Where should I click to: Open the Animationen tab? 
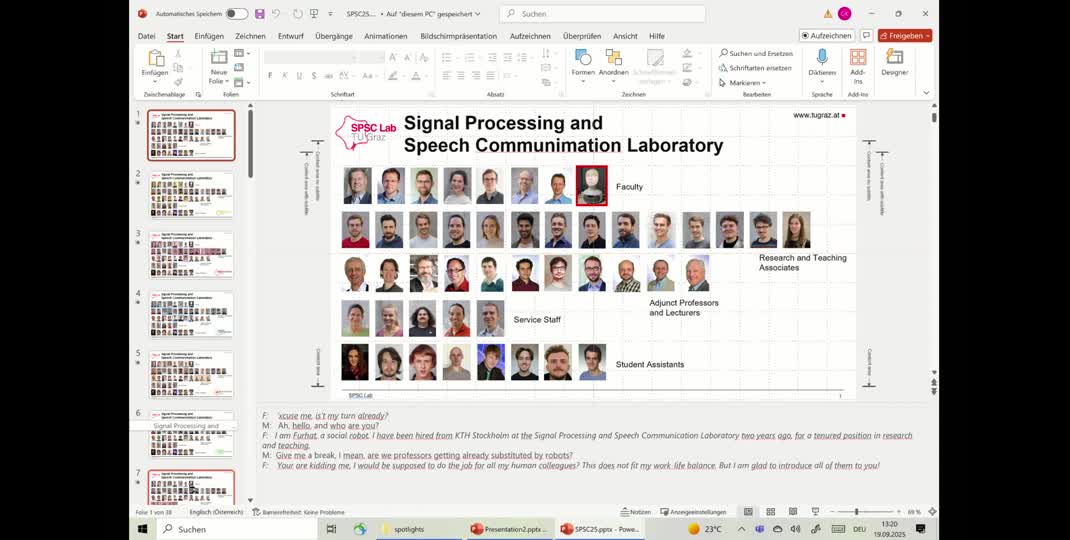pyautogui.click(x=386, y=36)
